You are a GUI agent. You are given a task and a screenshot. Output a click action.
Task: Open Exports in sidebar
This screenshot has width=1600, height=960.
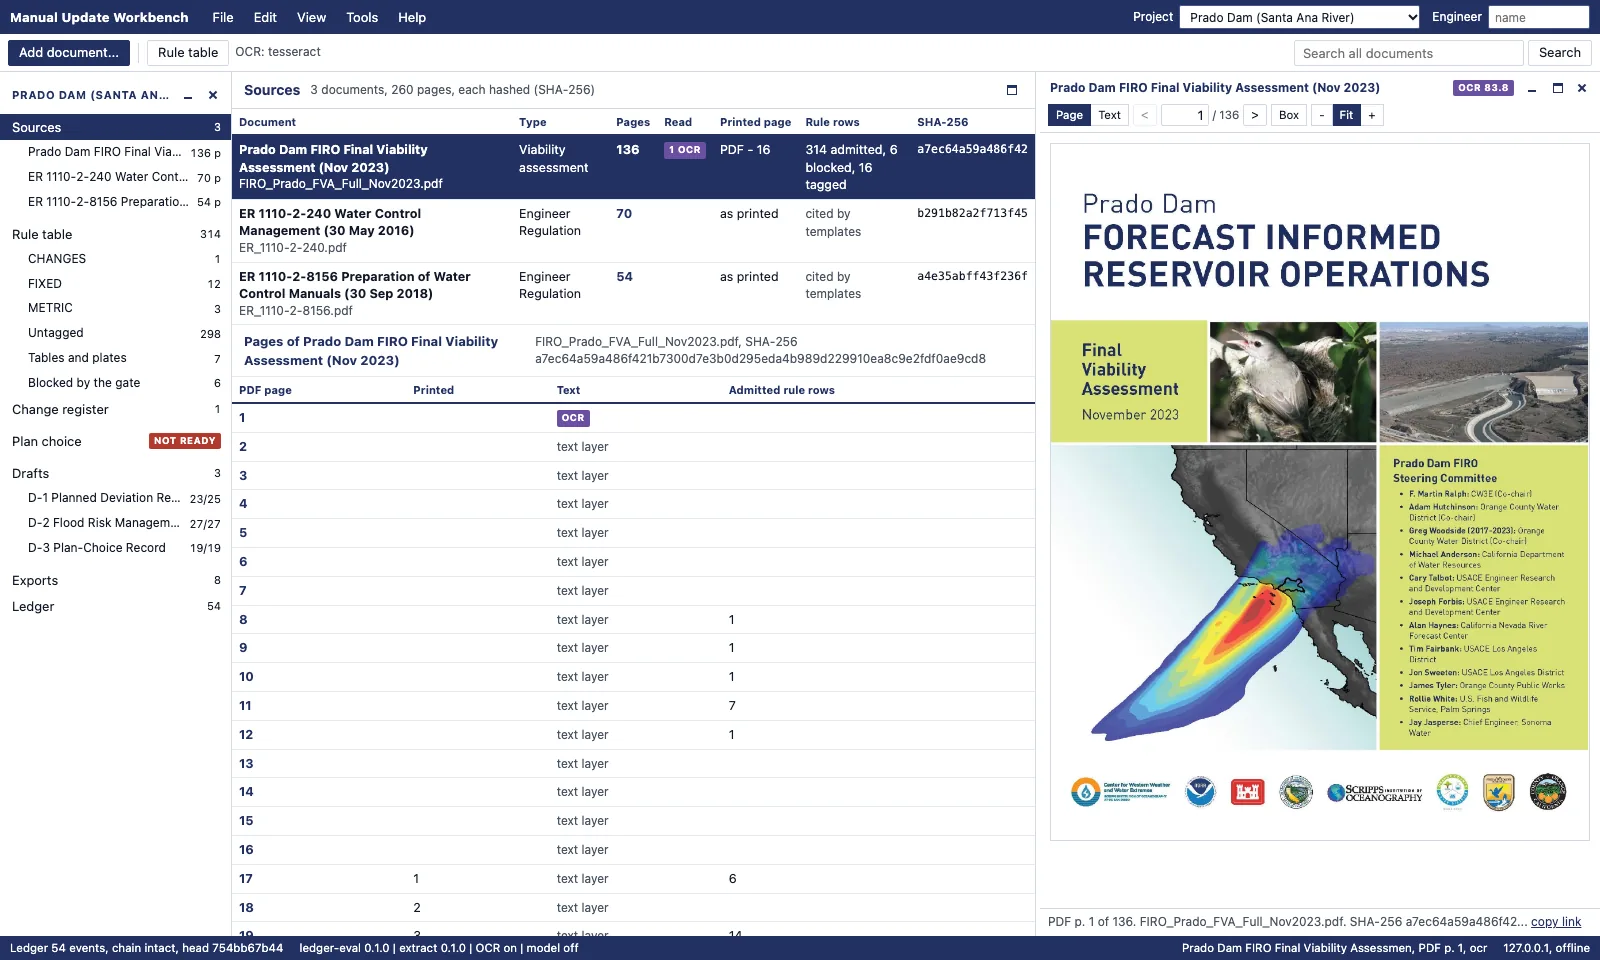(x=116, y=580)
